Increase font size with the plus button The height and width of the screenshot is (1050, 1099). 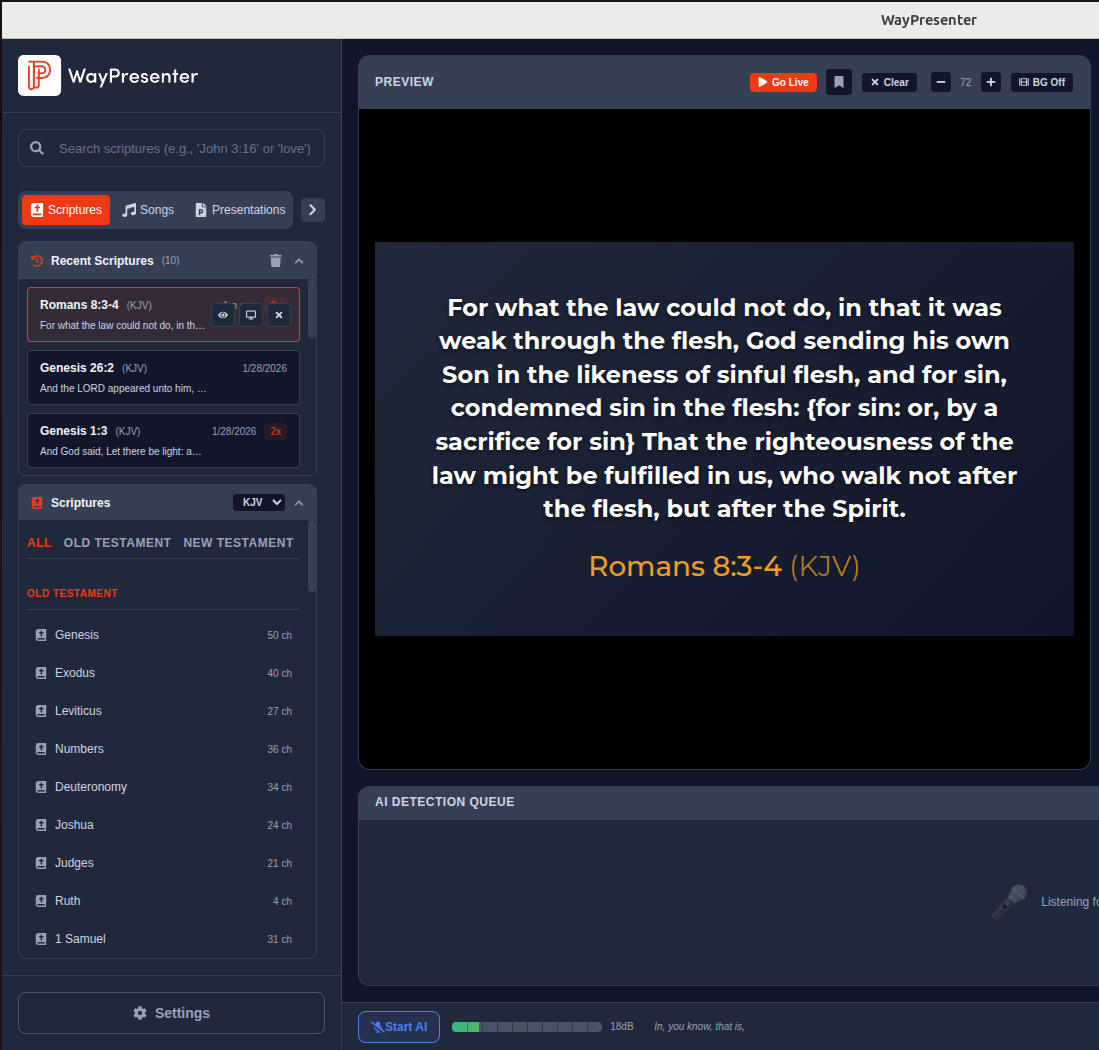click(x=991, y=82)
